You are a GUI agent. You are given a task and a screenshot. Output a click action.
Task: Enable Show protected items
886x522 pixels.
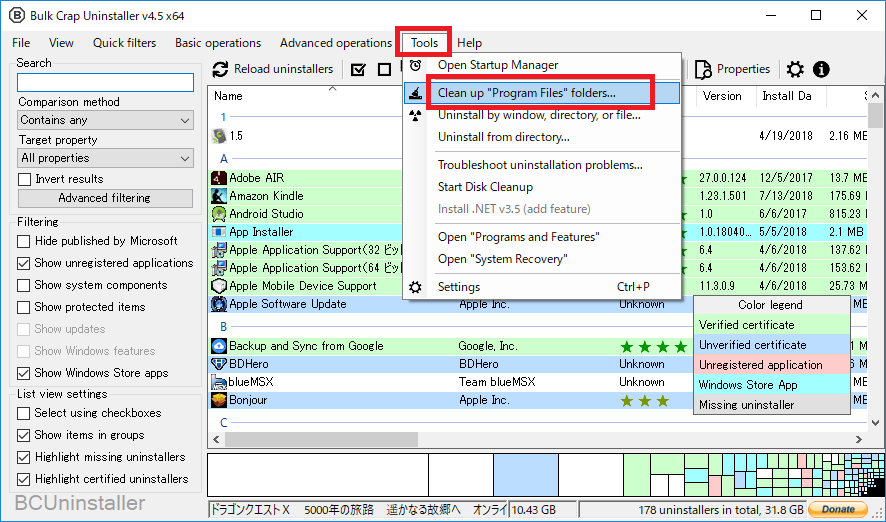click(24, 308)
